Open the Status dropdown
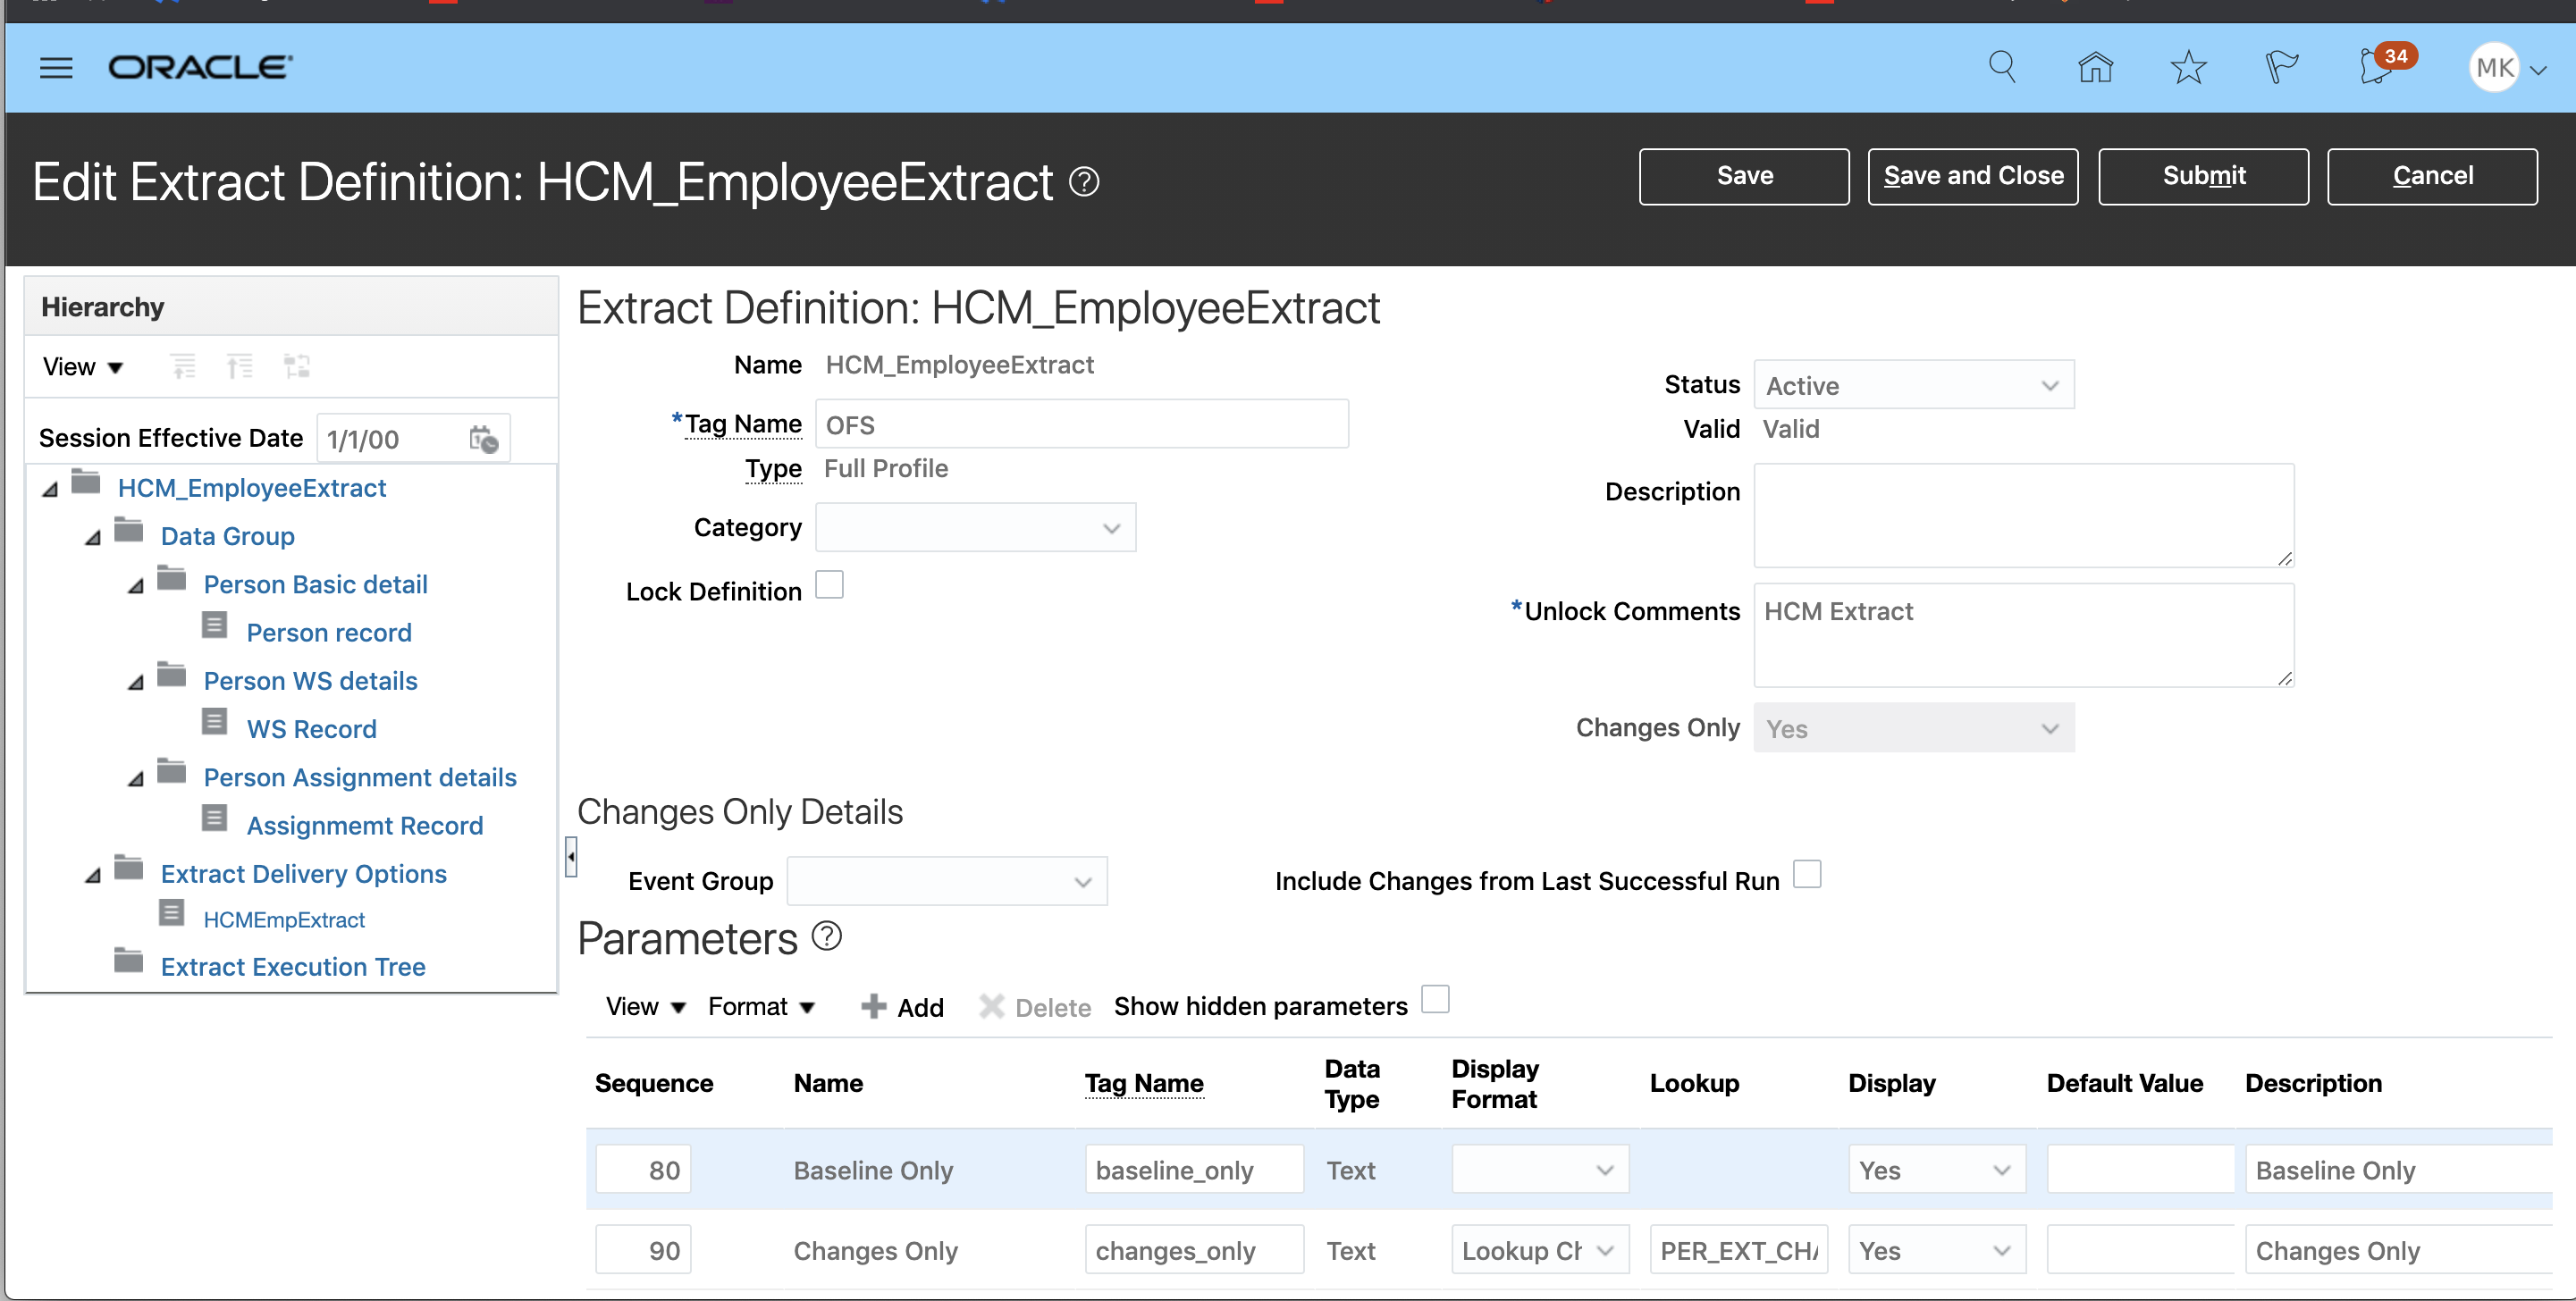 [1913, 385]
